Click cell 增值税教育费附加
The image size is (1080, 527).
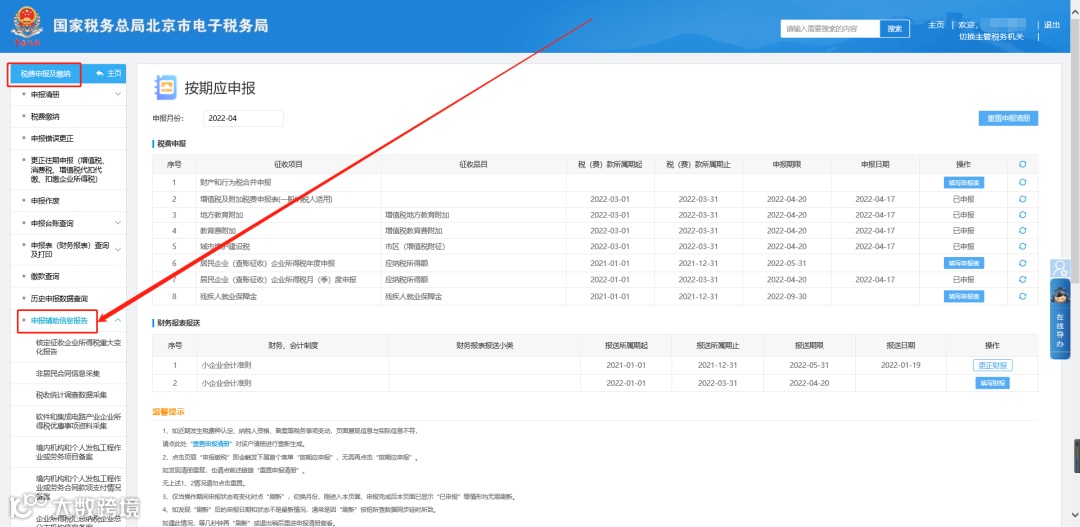pyautogui.click(x=414, y=230)
